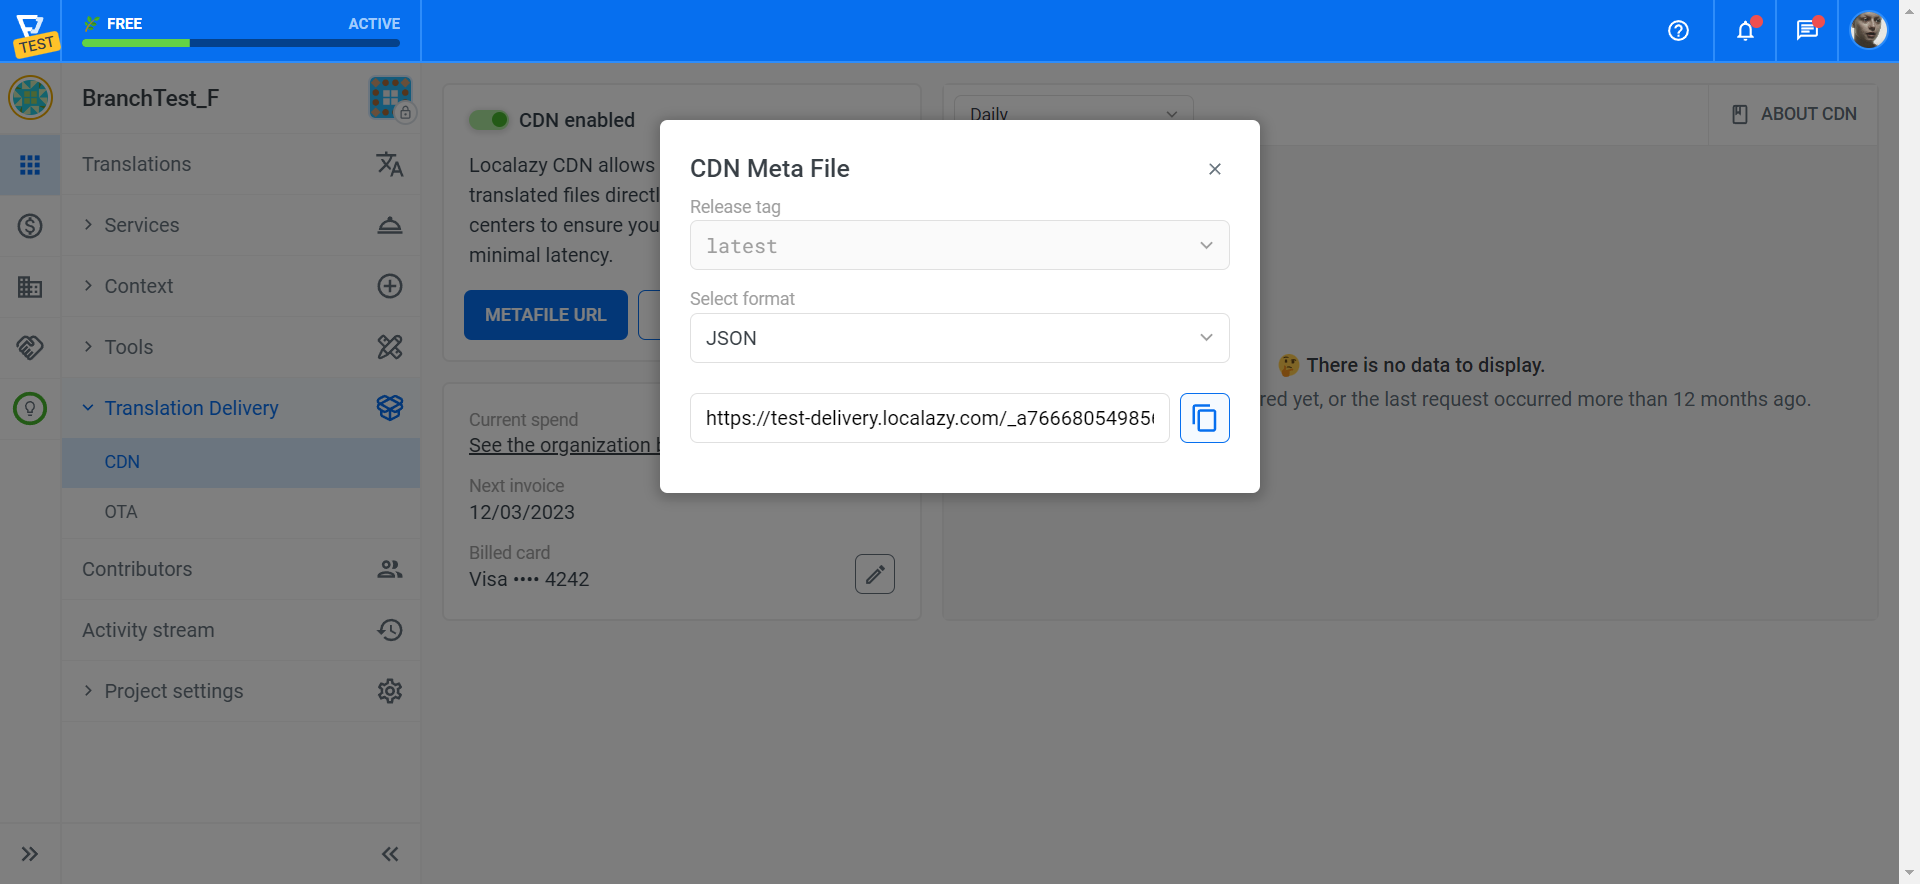1920x884 pixels.
Task: Click the Visa •••• 4242 card text
Action: (529, 579)
